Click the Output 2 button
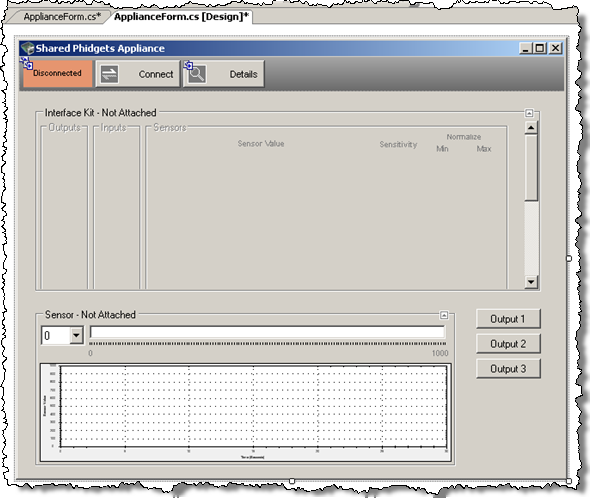Screen dimensions: 590x498 508,344
